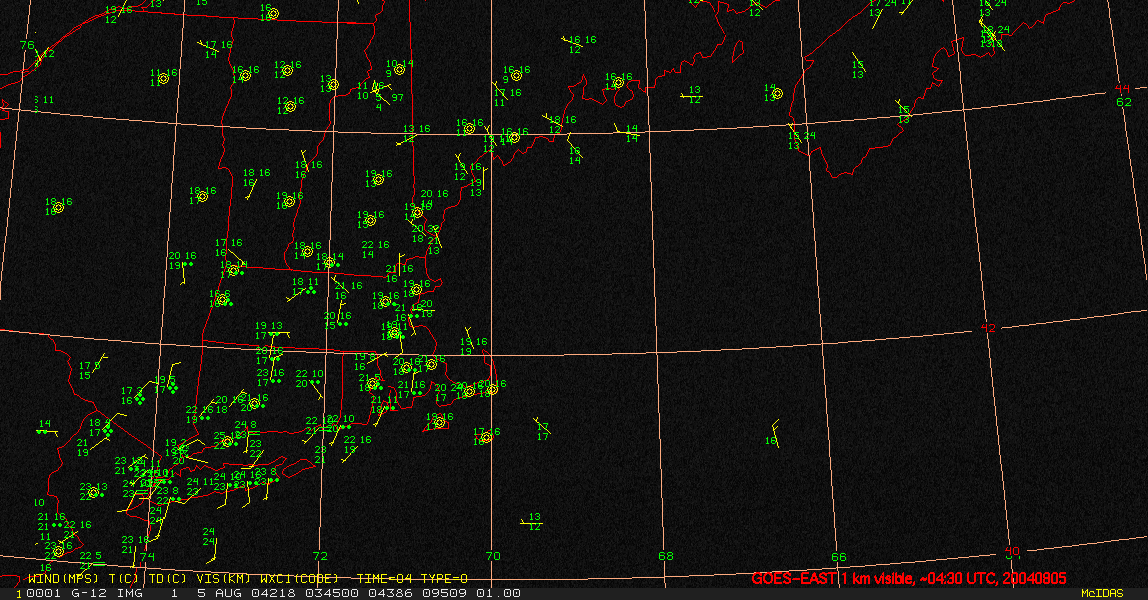Screen dimensions: 1148x600
Task: Click the 66 longitude label
Action: tap(839, 557)
